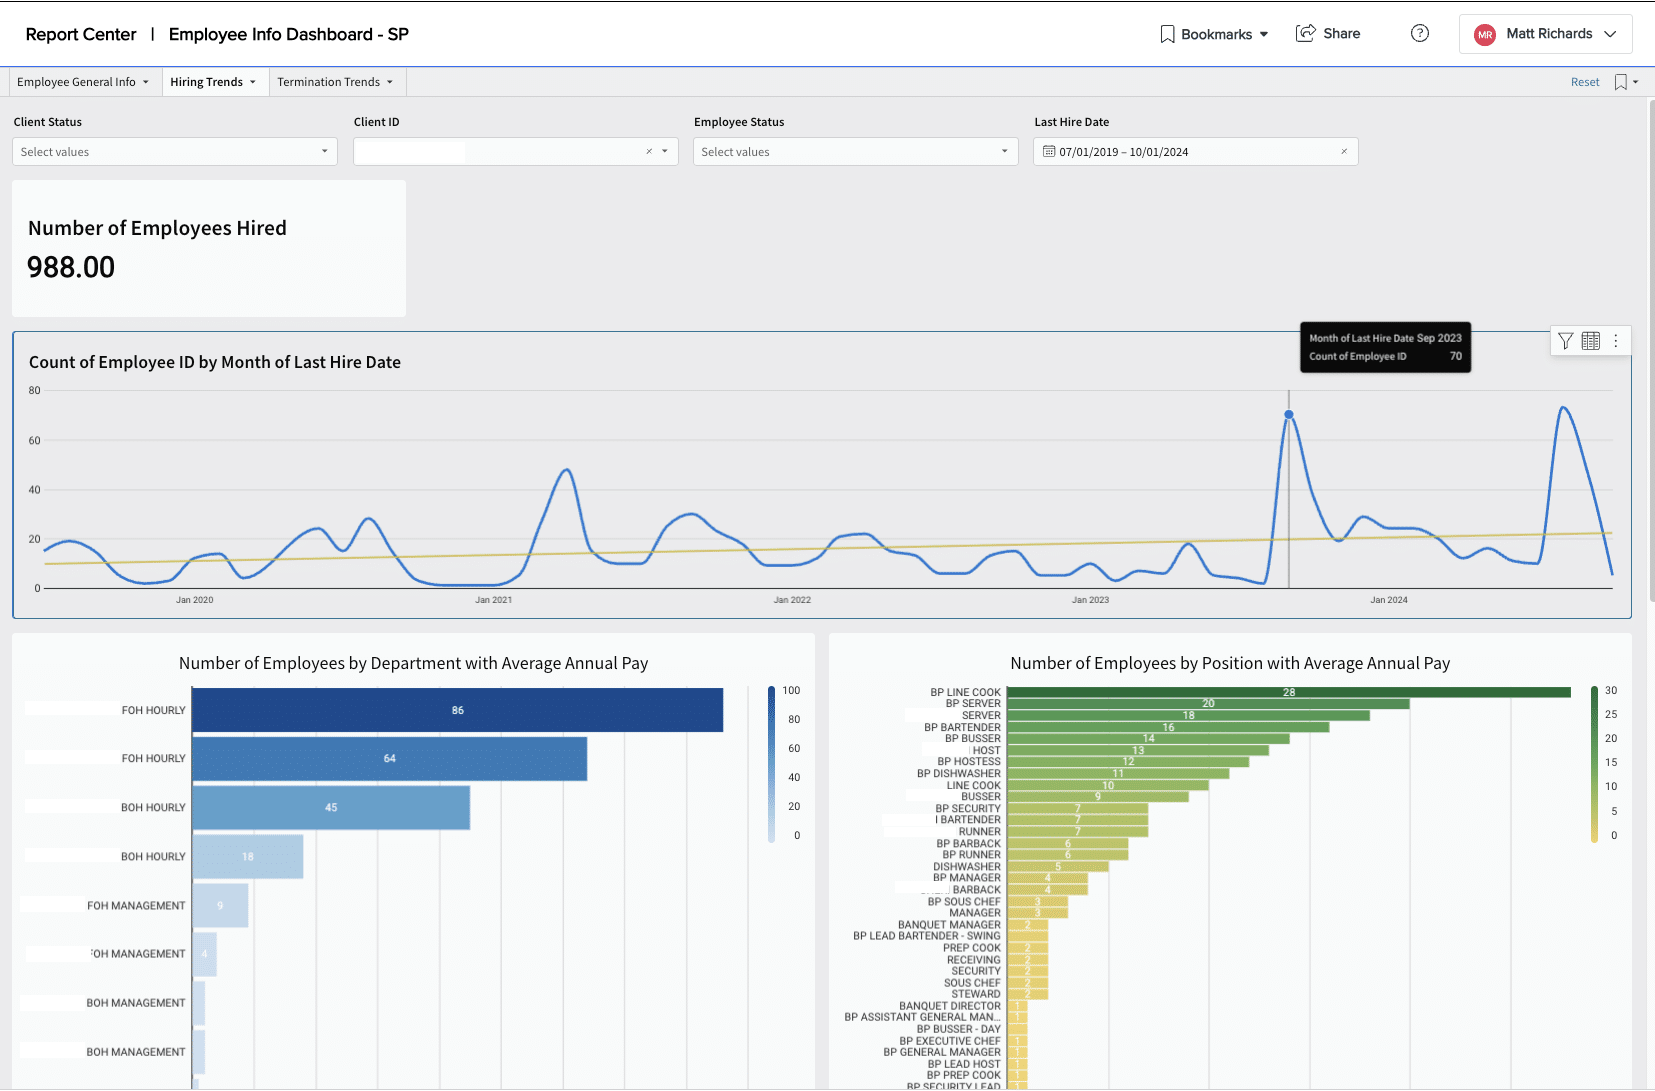Click the Reset link to clear filters
1655x1091 pixels.
(1584, 81)
